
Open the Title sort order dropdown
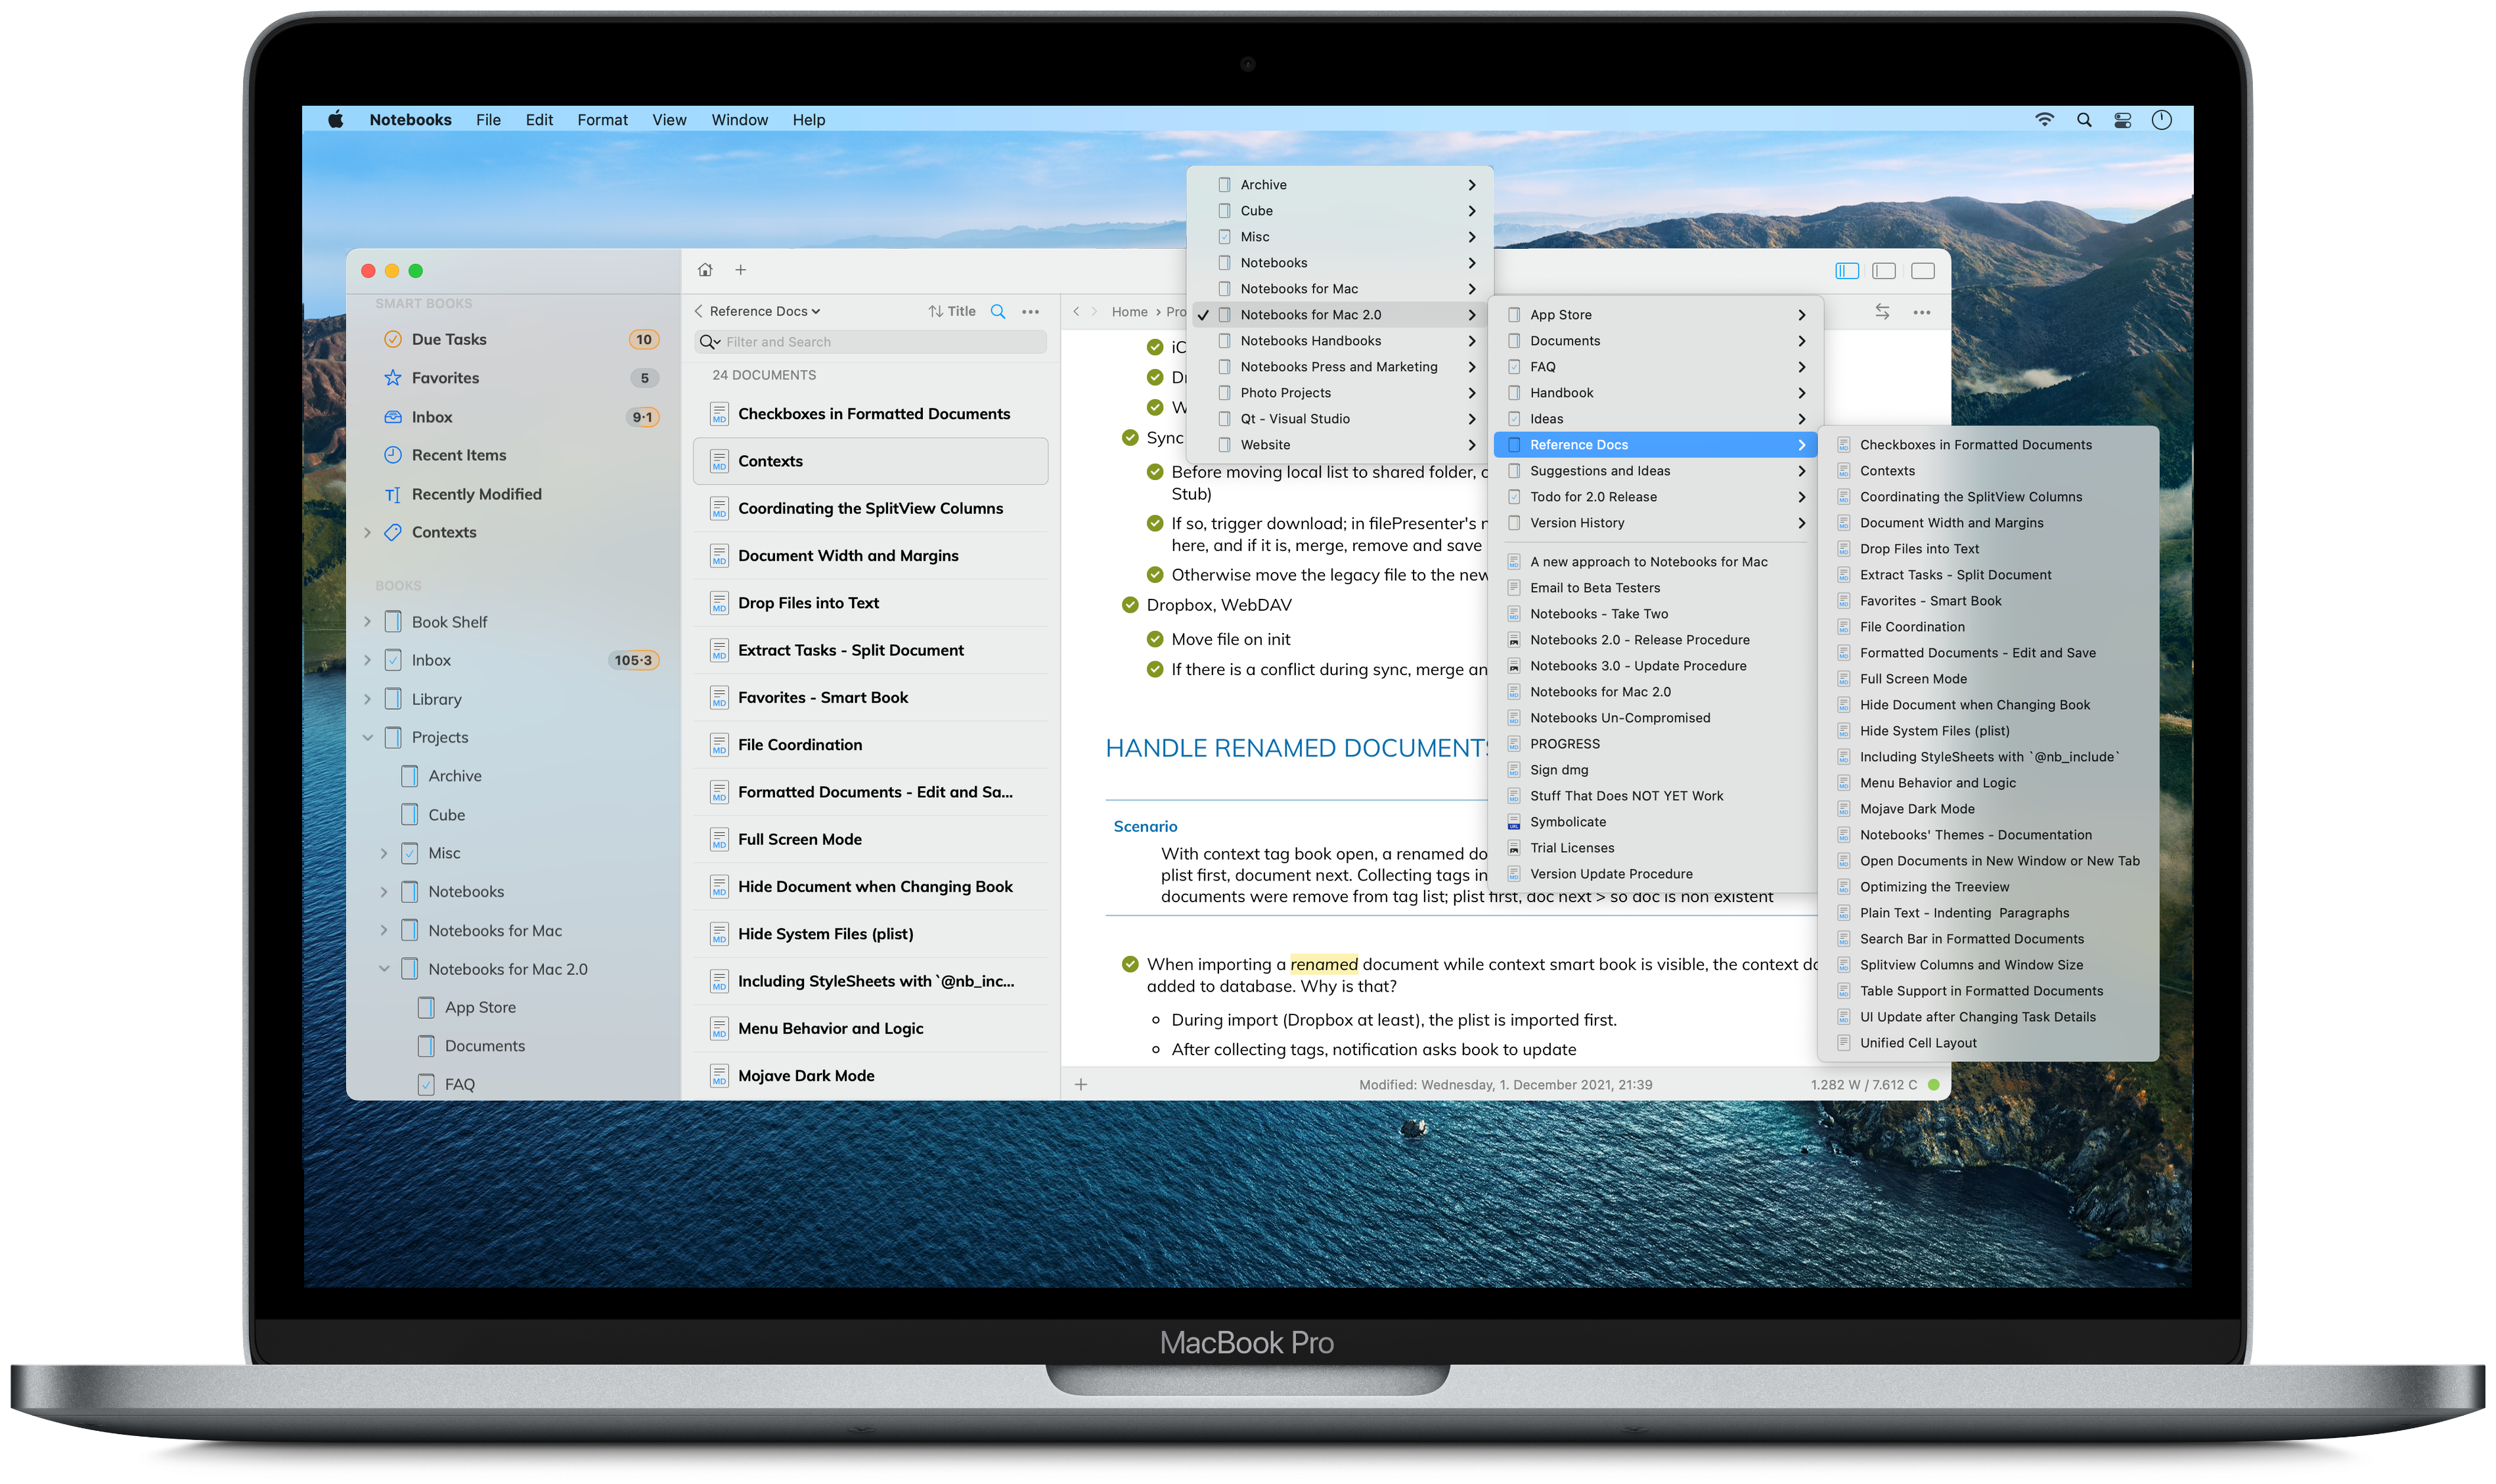coord(952,311)
